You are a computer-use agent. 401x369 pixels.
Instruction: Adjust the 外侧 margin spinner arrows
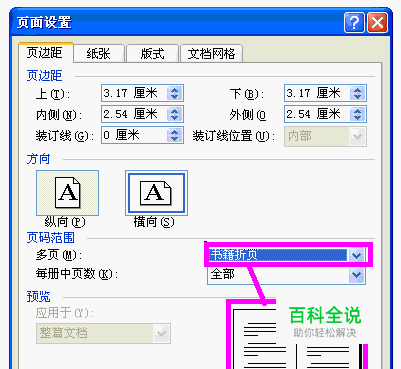point(358,114)
